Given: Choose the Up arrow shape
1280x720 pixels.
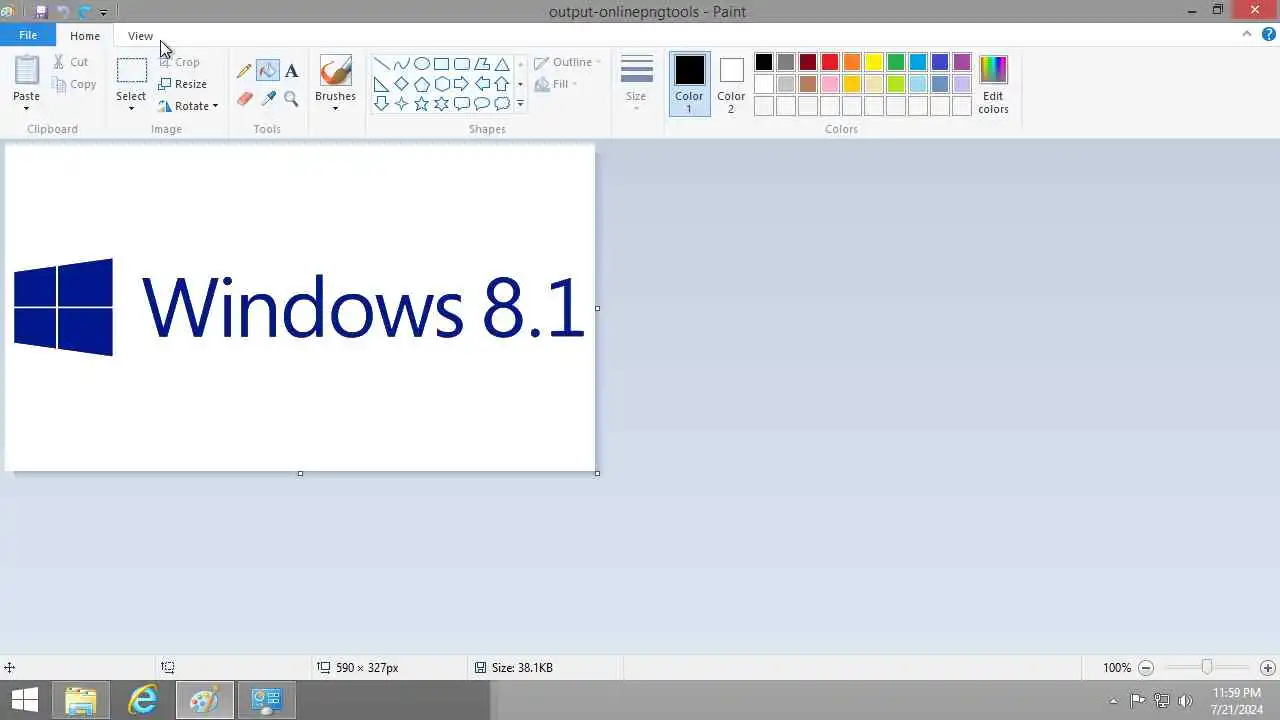Looking at the screenshot, I should tap(502, 84).
